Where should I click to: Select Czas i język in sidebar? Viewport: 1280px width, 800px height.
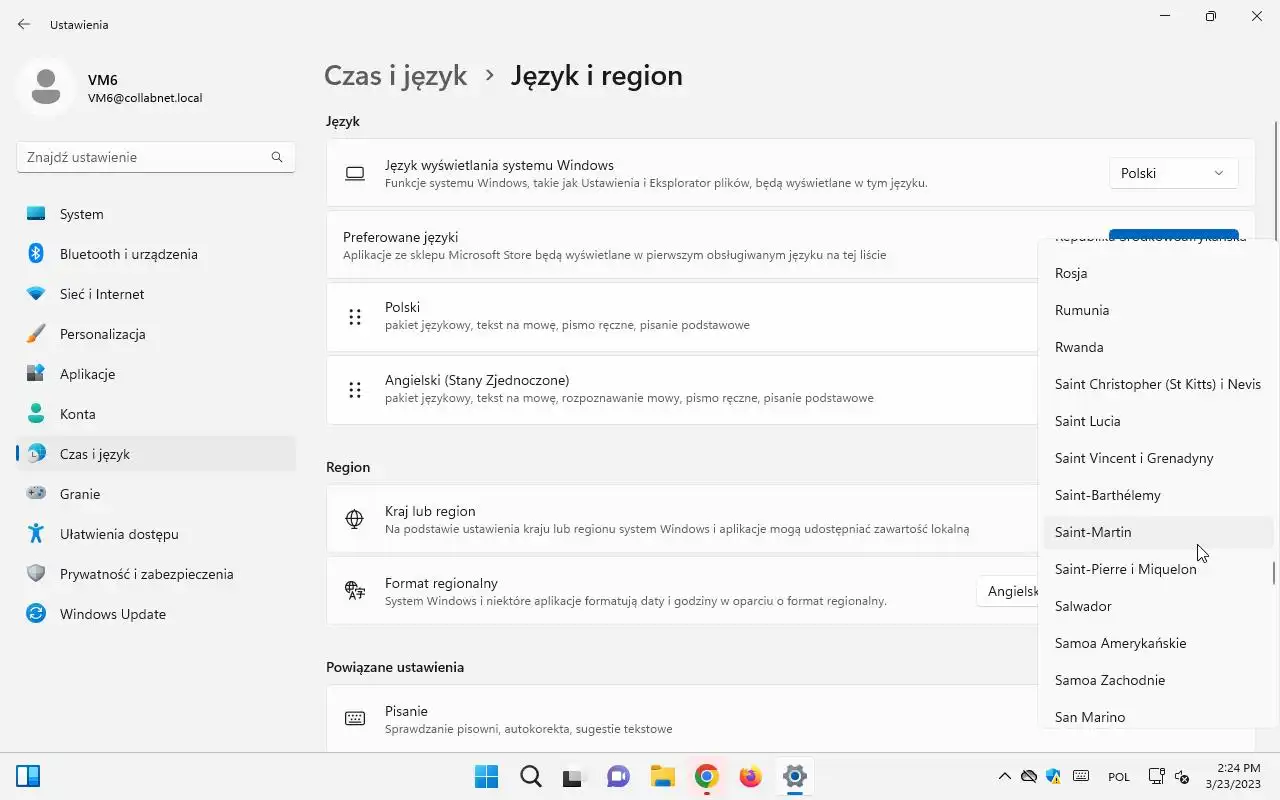[156, 454]
